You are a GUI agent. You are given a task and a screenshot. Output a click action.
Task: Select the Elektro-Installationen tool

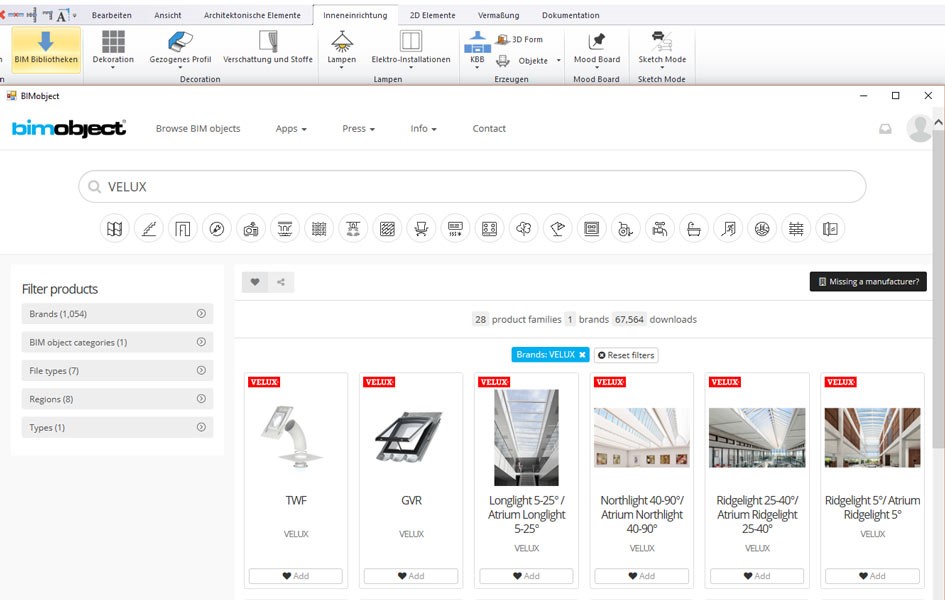[x=411, y=49]
